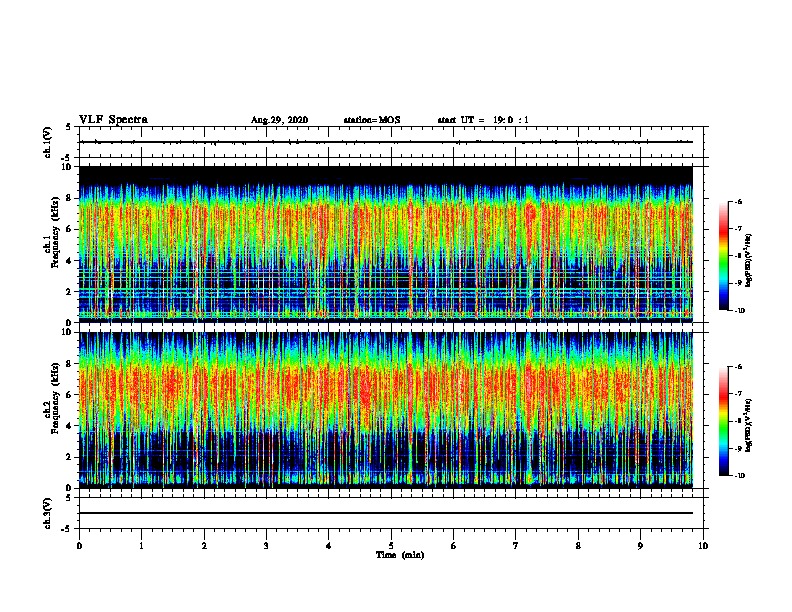792x612 pixels.
Task: Select the ch.1 "Frequency (kHz)" axis label
Action: [x=56, y=232]
